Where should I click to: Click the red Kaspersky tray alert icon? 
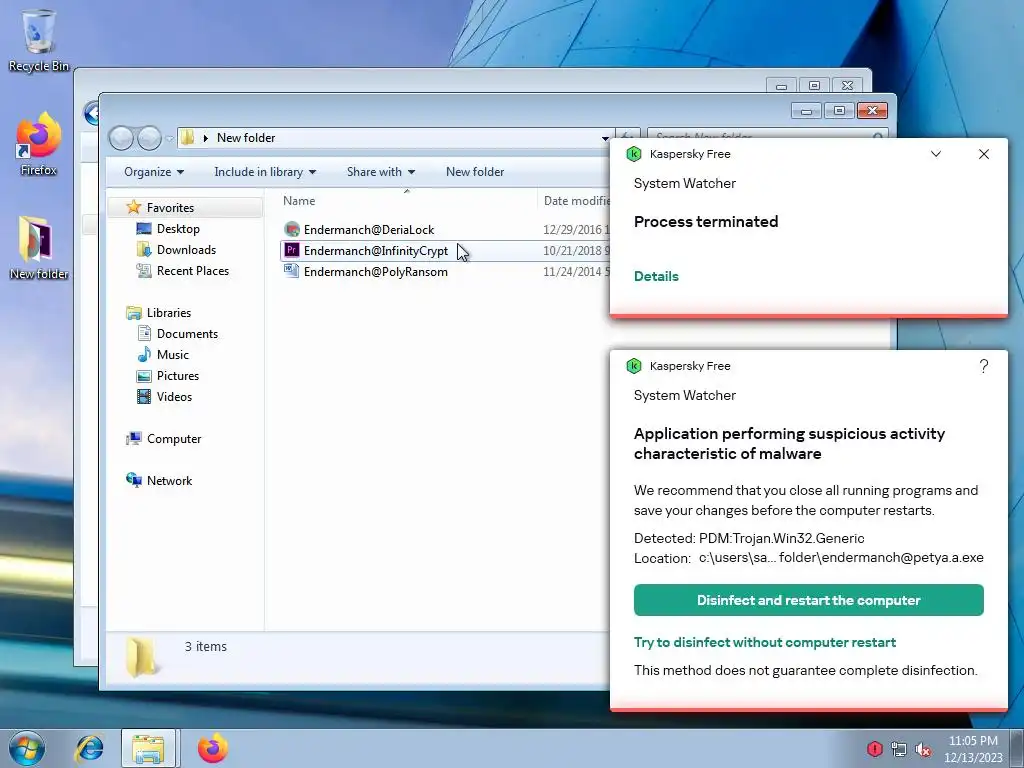874,749
